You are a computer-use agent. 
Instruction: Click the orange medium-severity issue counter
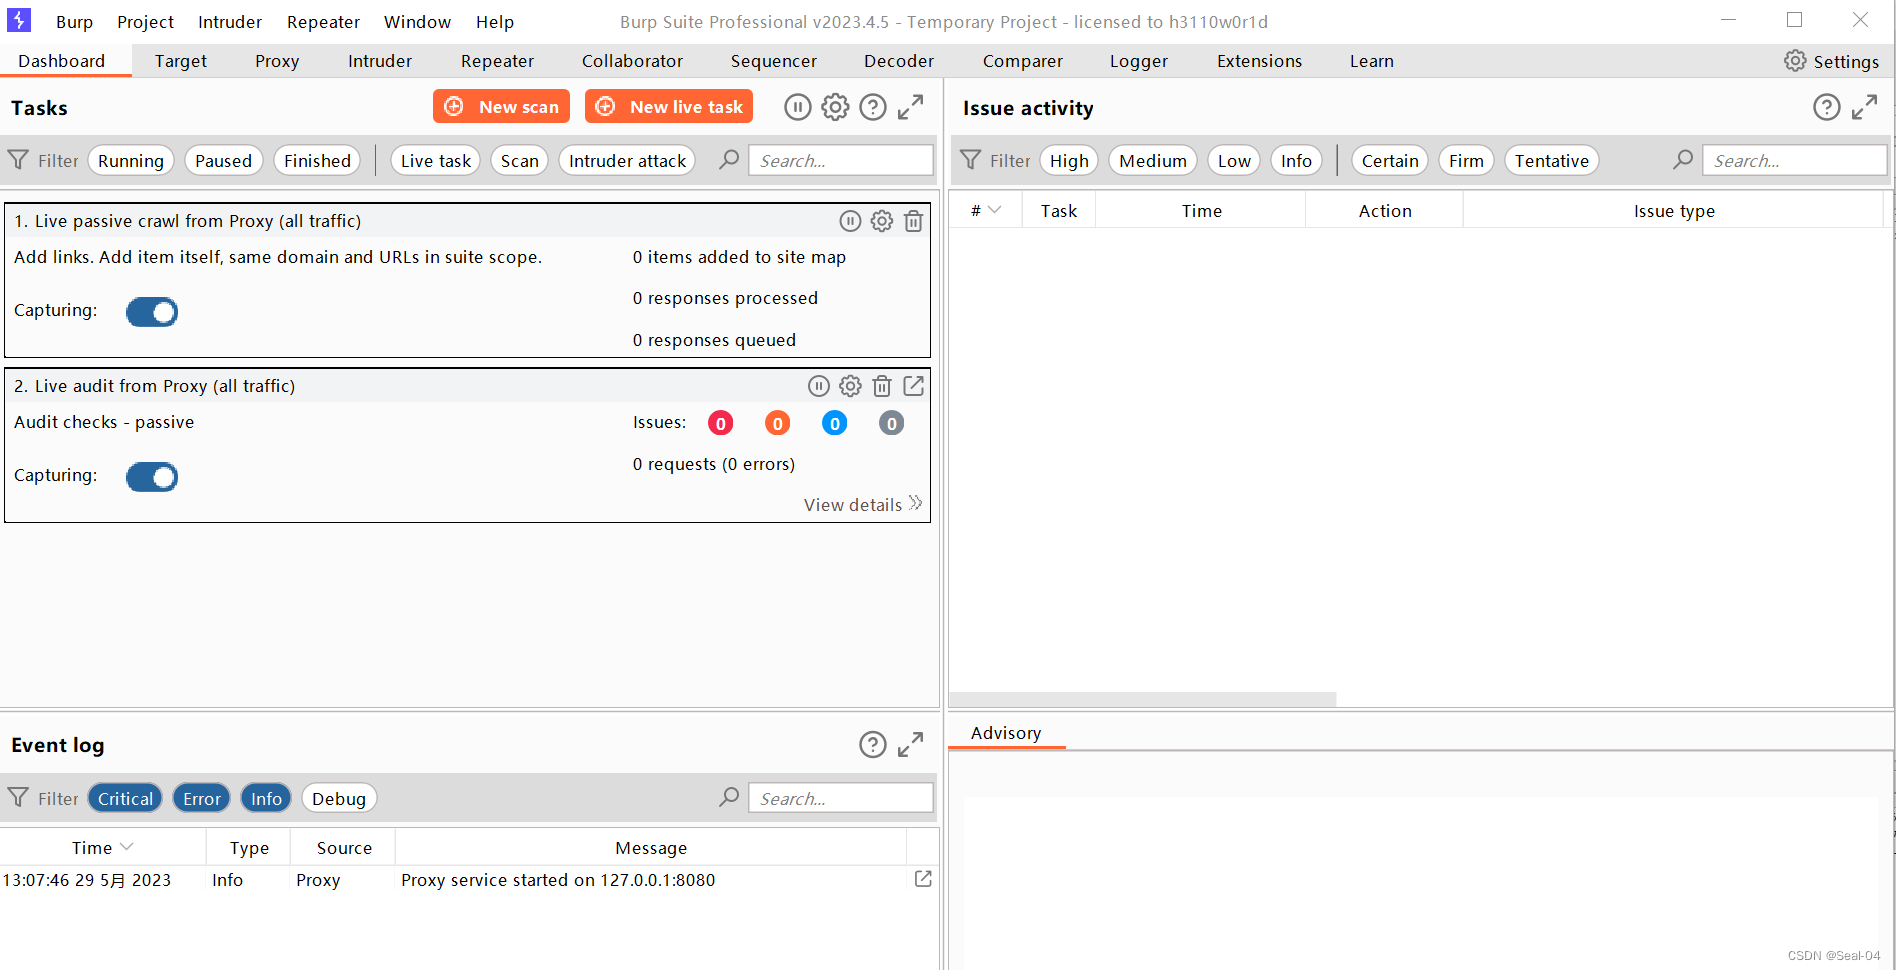(x=777, y=423)
